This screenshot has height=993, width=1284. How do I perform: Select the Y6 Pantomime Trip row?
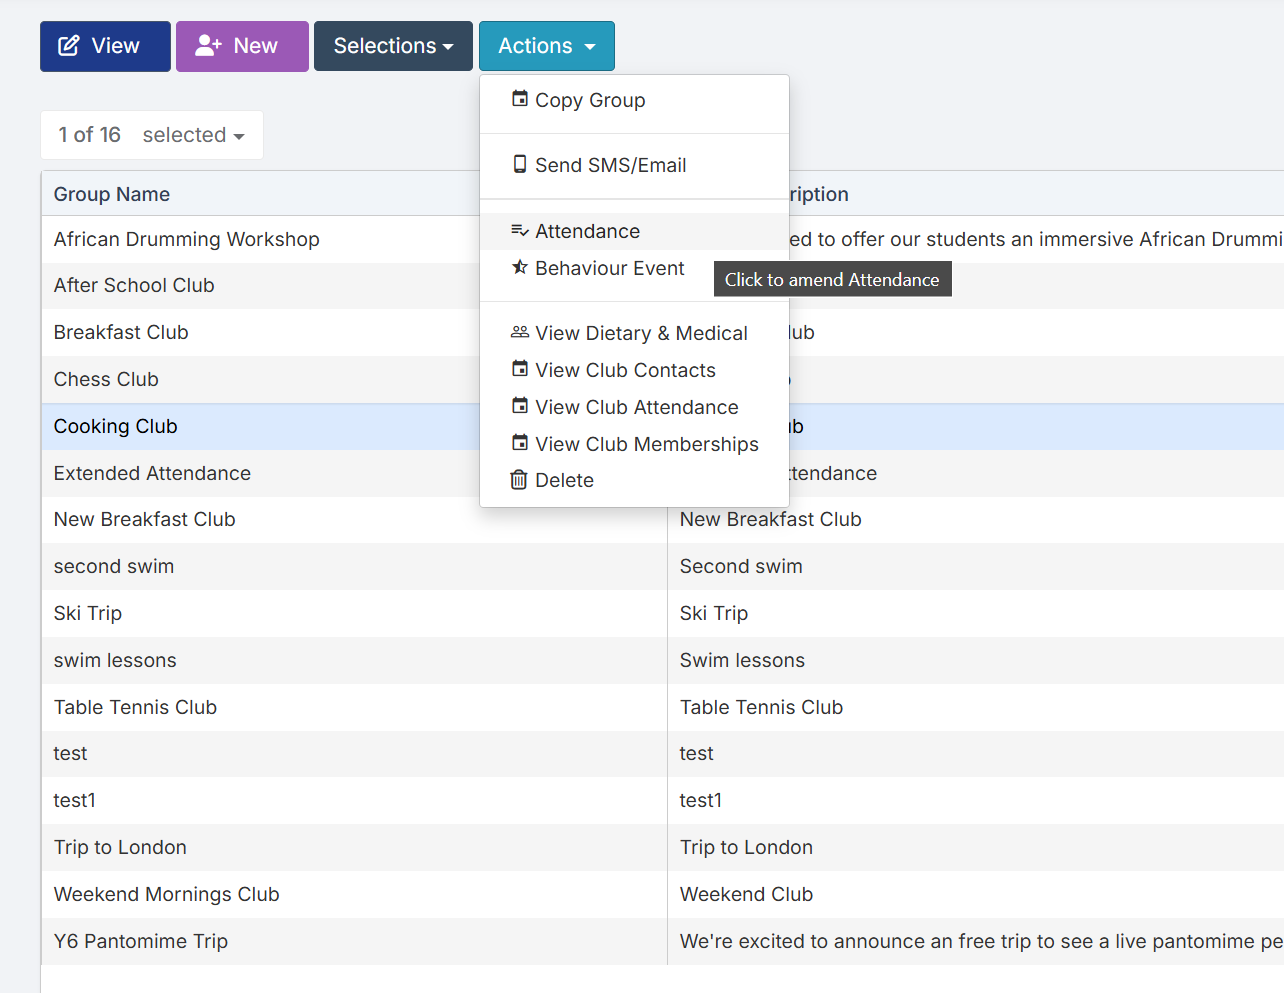click(141, 941)
